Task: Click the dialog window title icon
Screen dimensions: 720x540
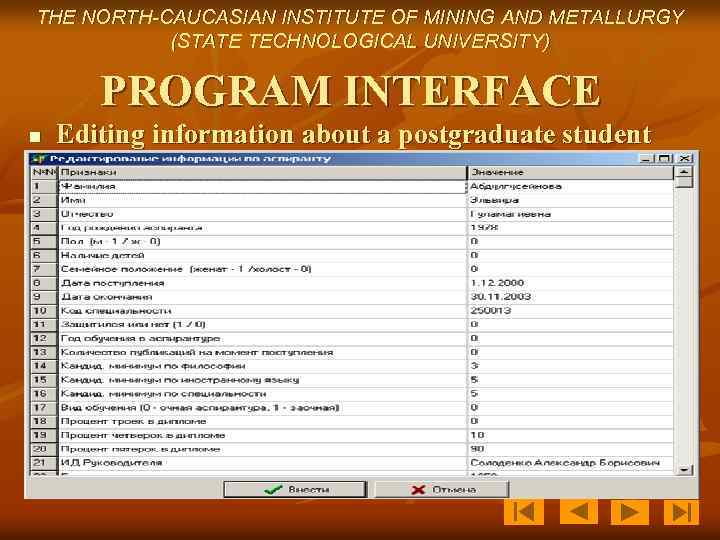Action: [39, 158]
